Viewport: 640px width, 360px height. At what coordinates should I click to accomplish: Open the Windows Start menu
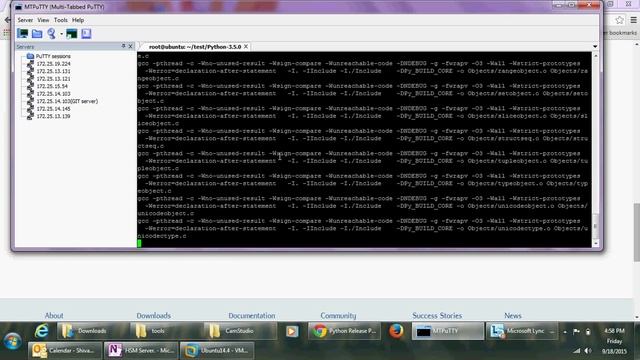pos(13,341)
